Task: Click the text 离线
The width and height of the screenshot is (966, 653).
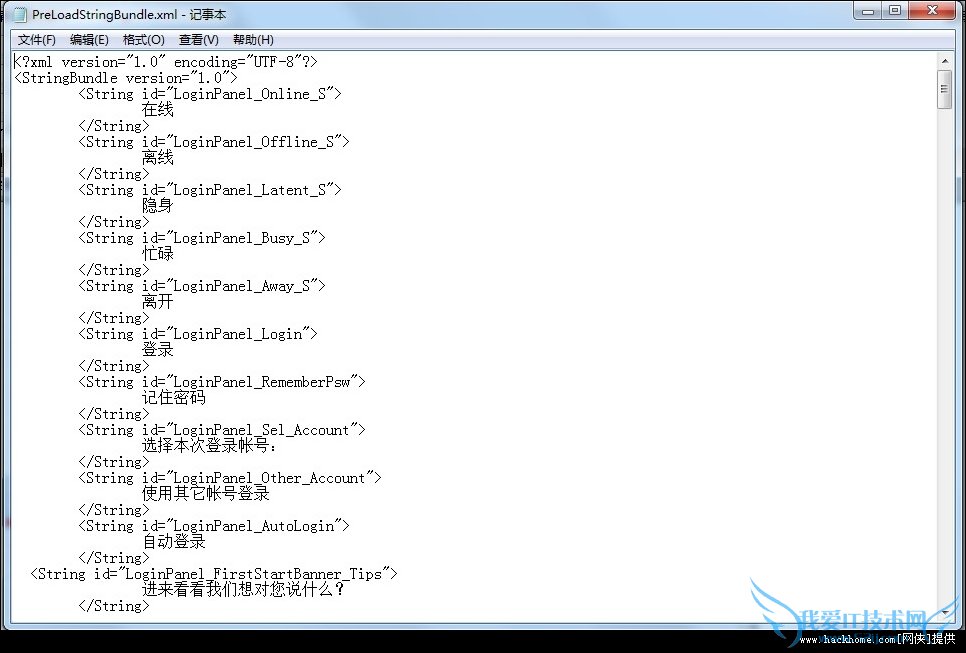Action: pyautogui.click(x=158, y=158)
